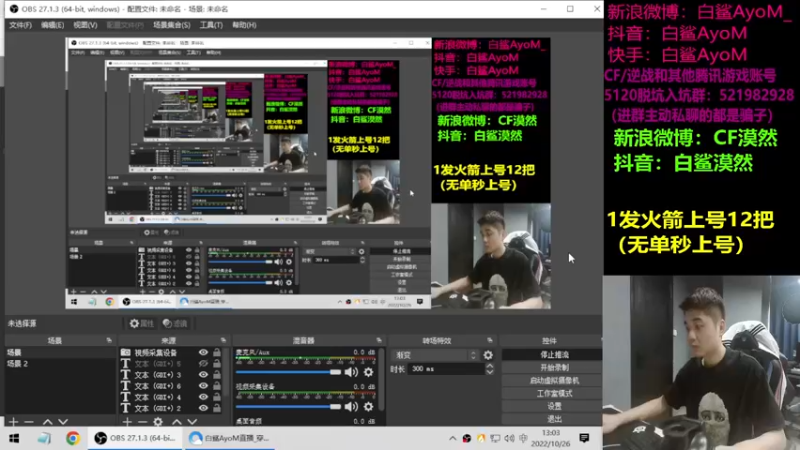The image size is (800, 450).
Task: Open source properties with the 属性 gear button
Action: tap(141, 323)
